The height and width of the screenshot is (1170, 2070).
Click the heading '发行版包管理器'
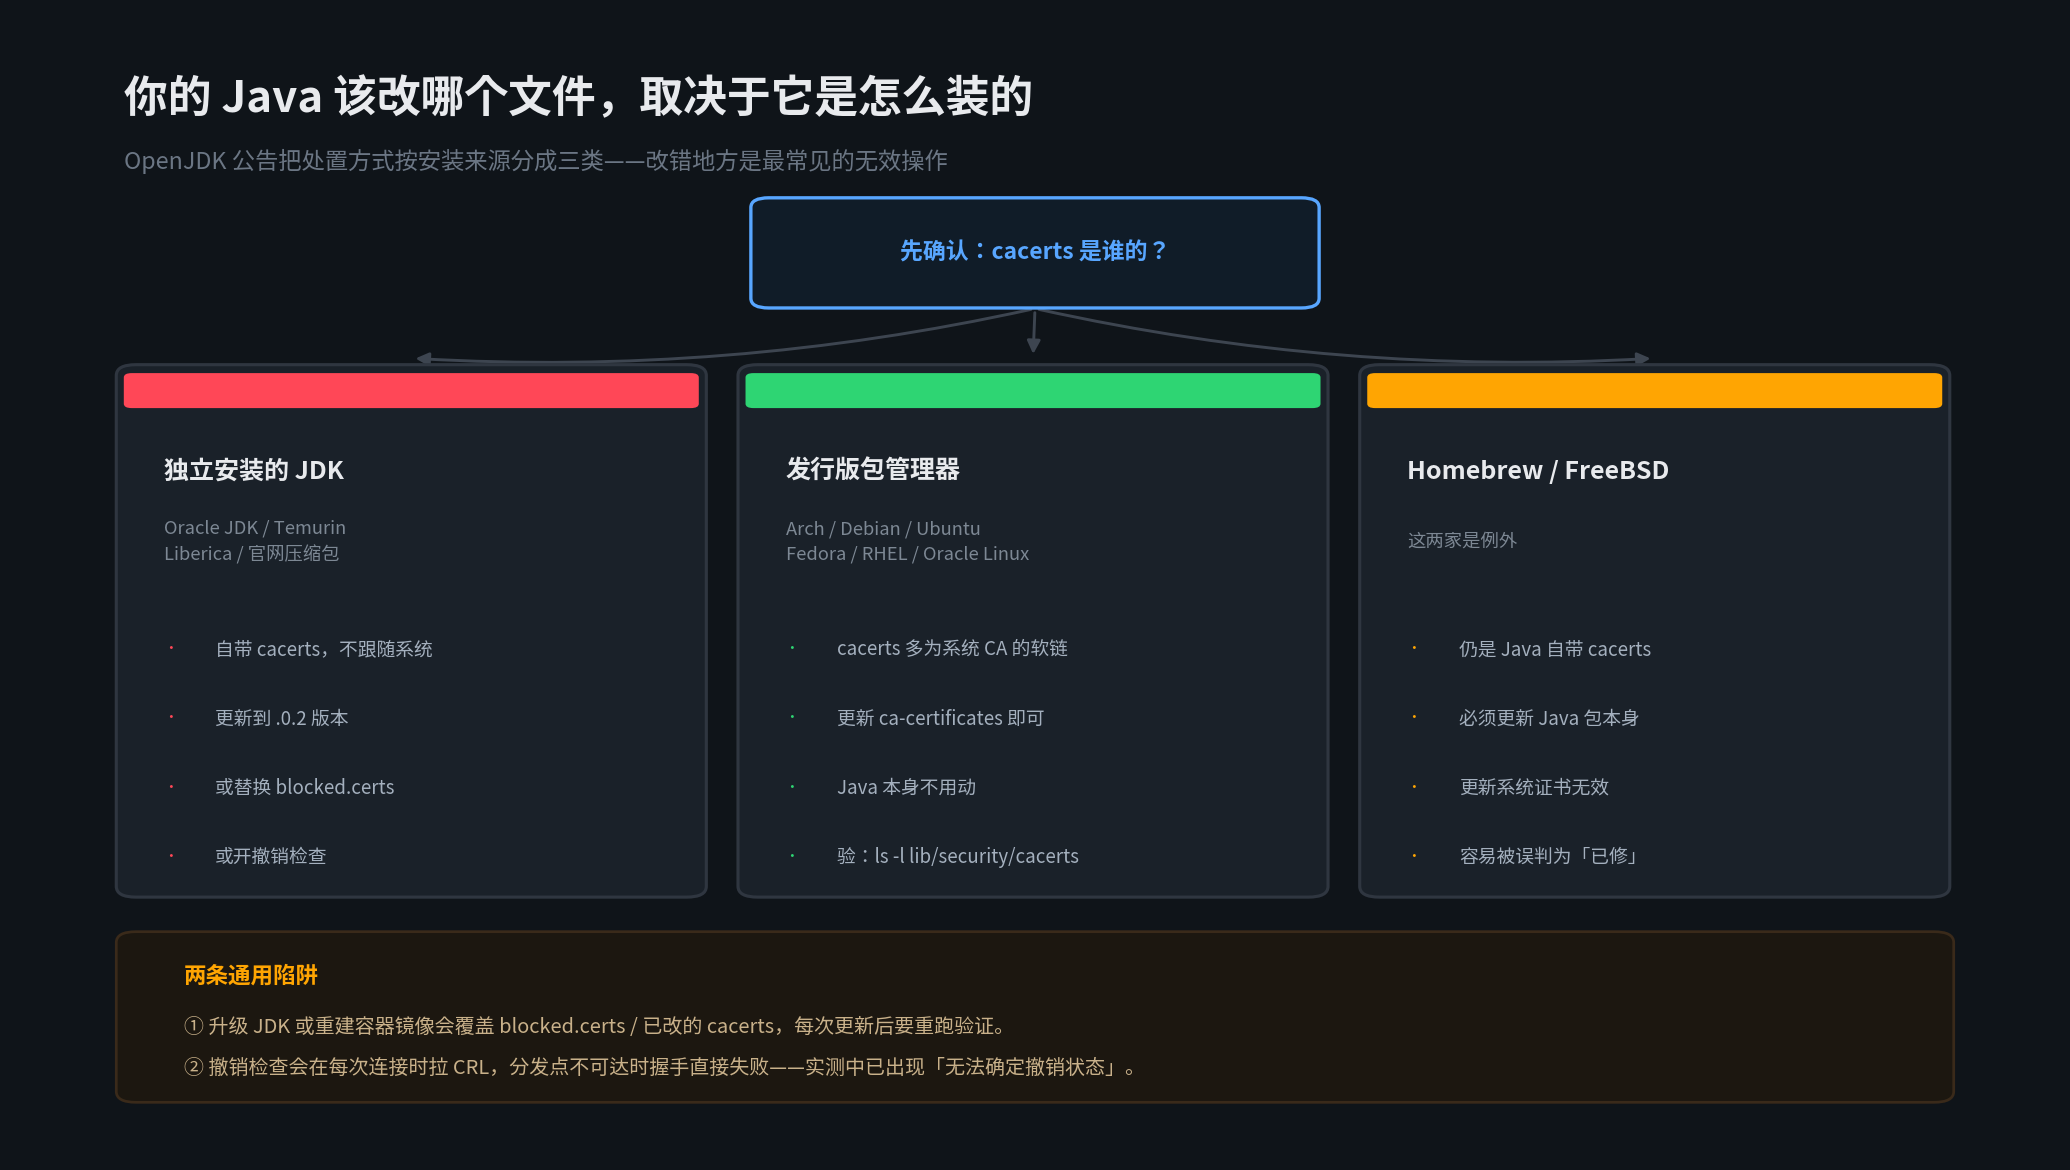click(x=873, y=469)
